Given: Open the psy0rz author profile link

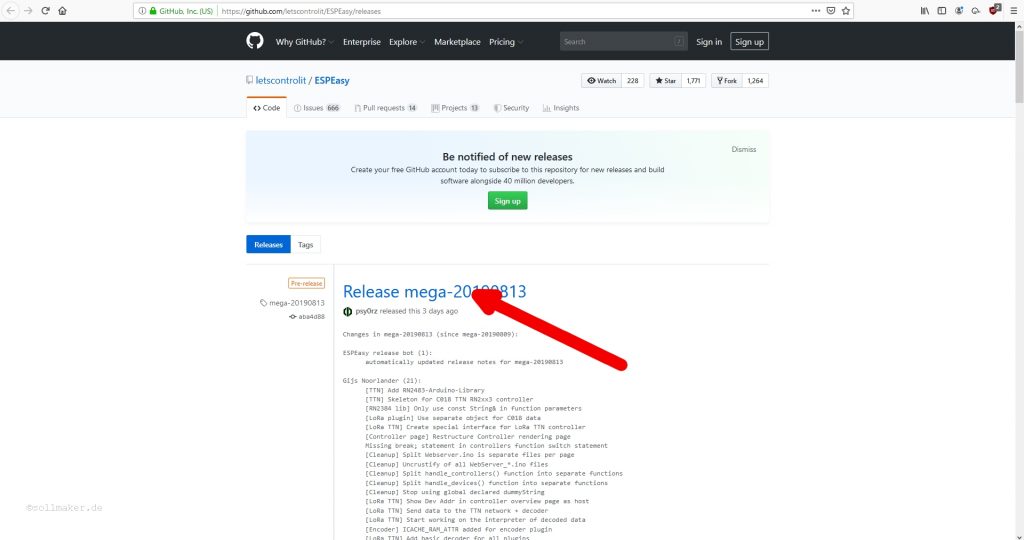Looking at the screenshot, I should pos(366,311).
